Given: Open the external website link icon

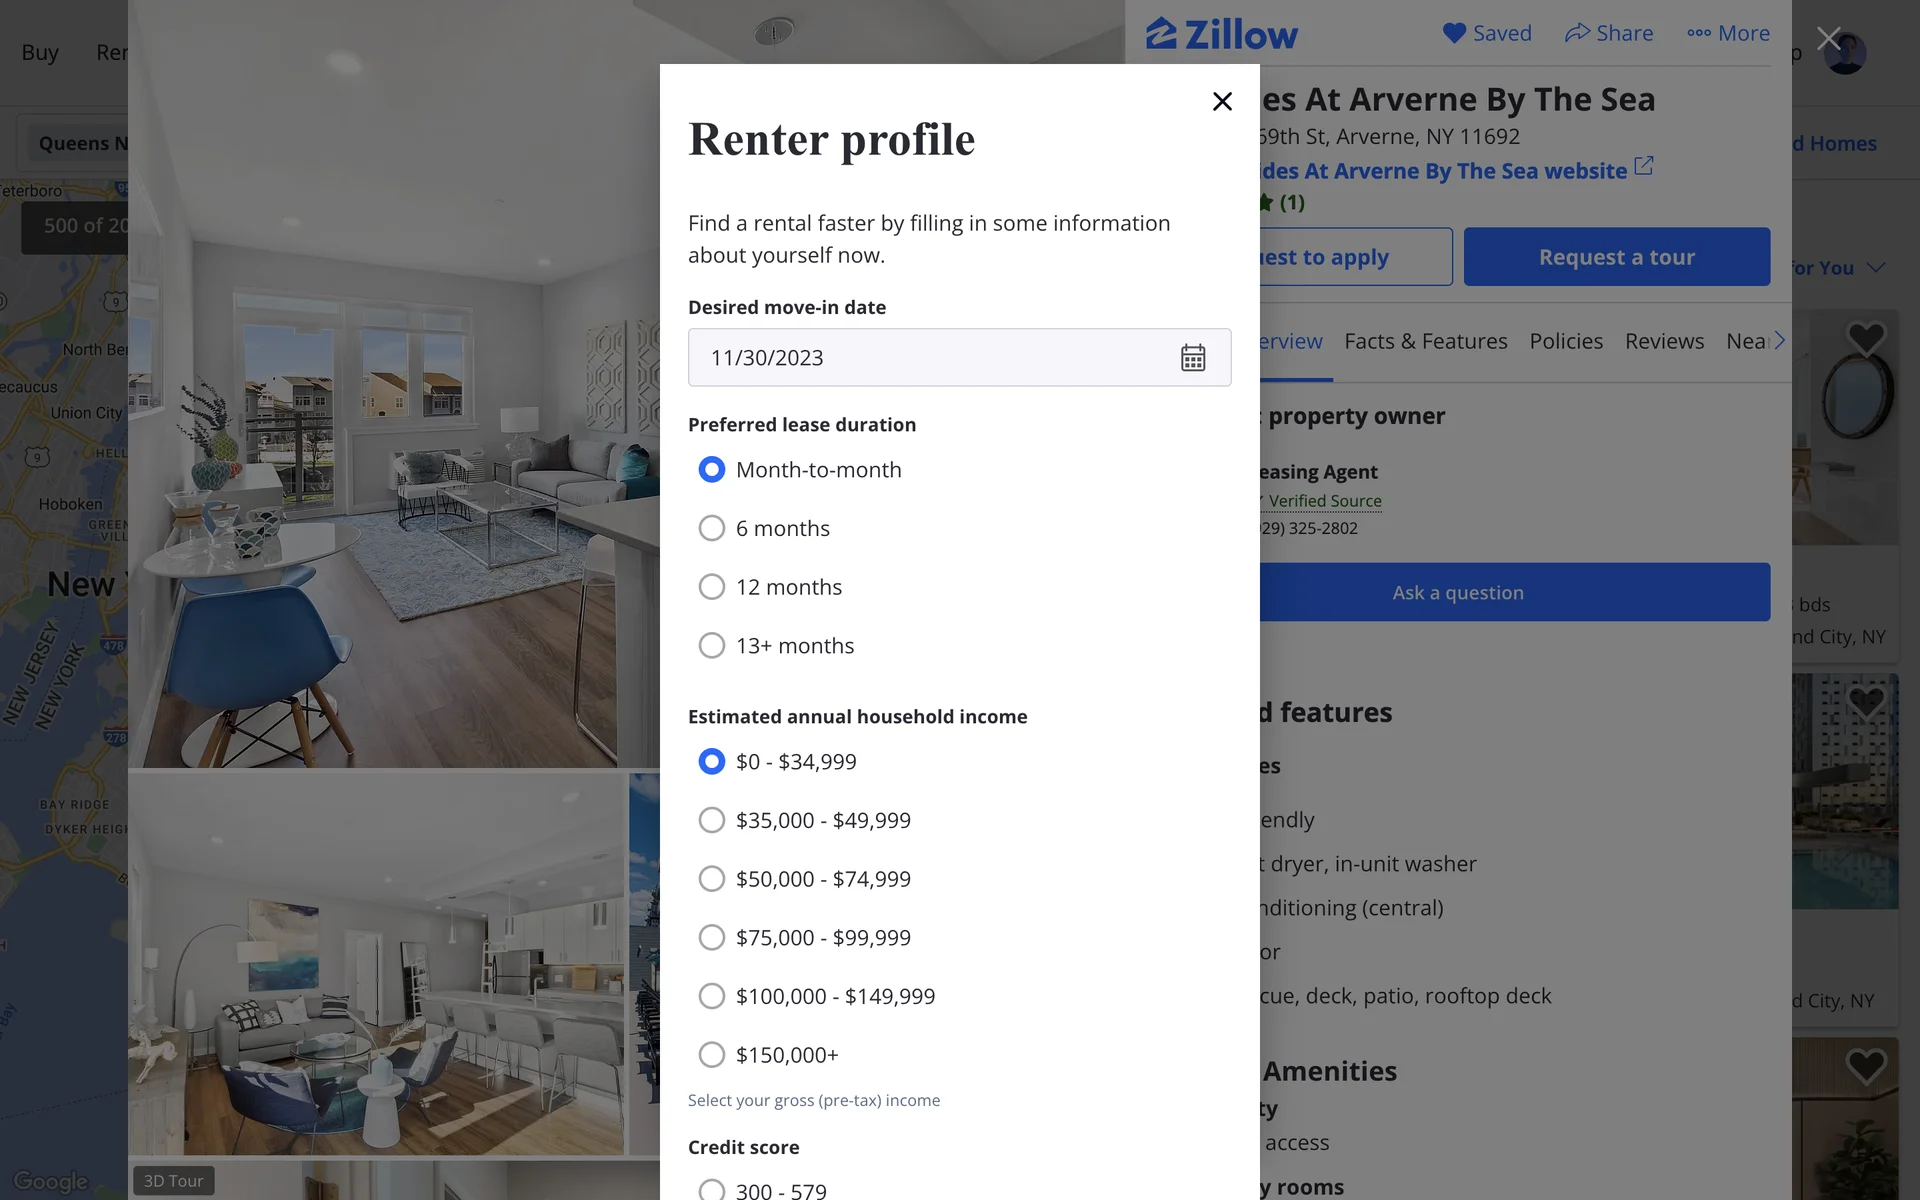Looking at the screenshot, I should pyautogui.click(x=1644, y=166).
